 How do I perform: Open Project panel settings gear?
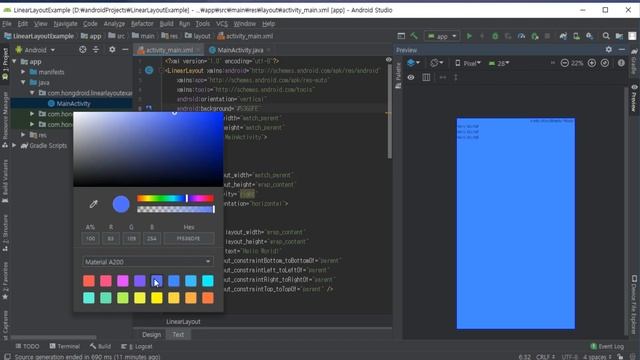coord(112,50)
